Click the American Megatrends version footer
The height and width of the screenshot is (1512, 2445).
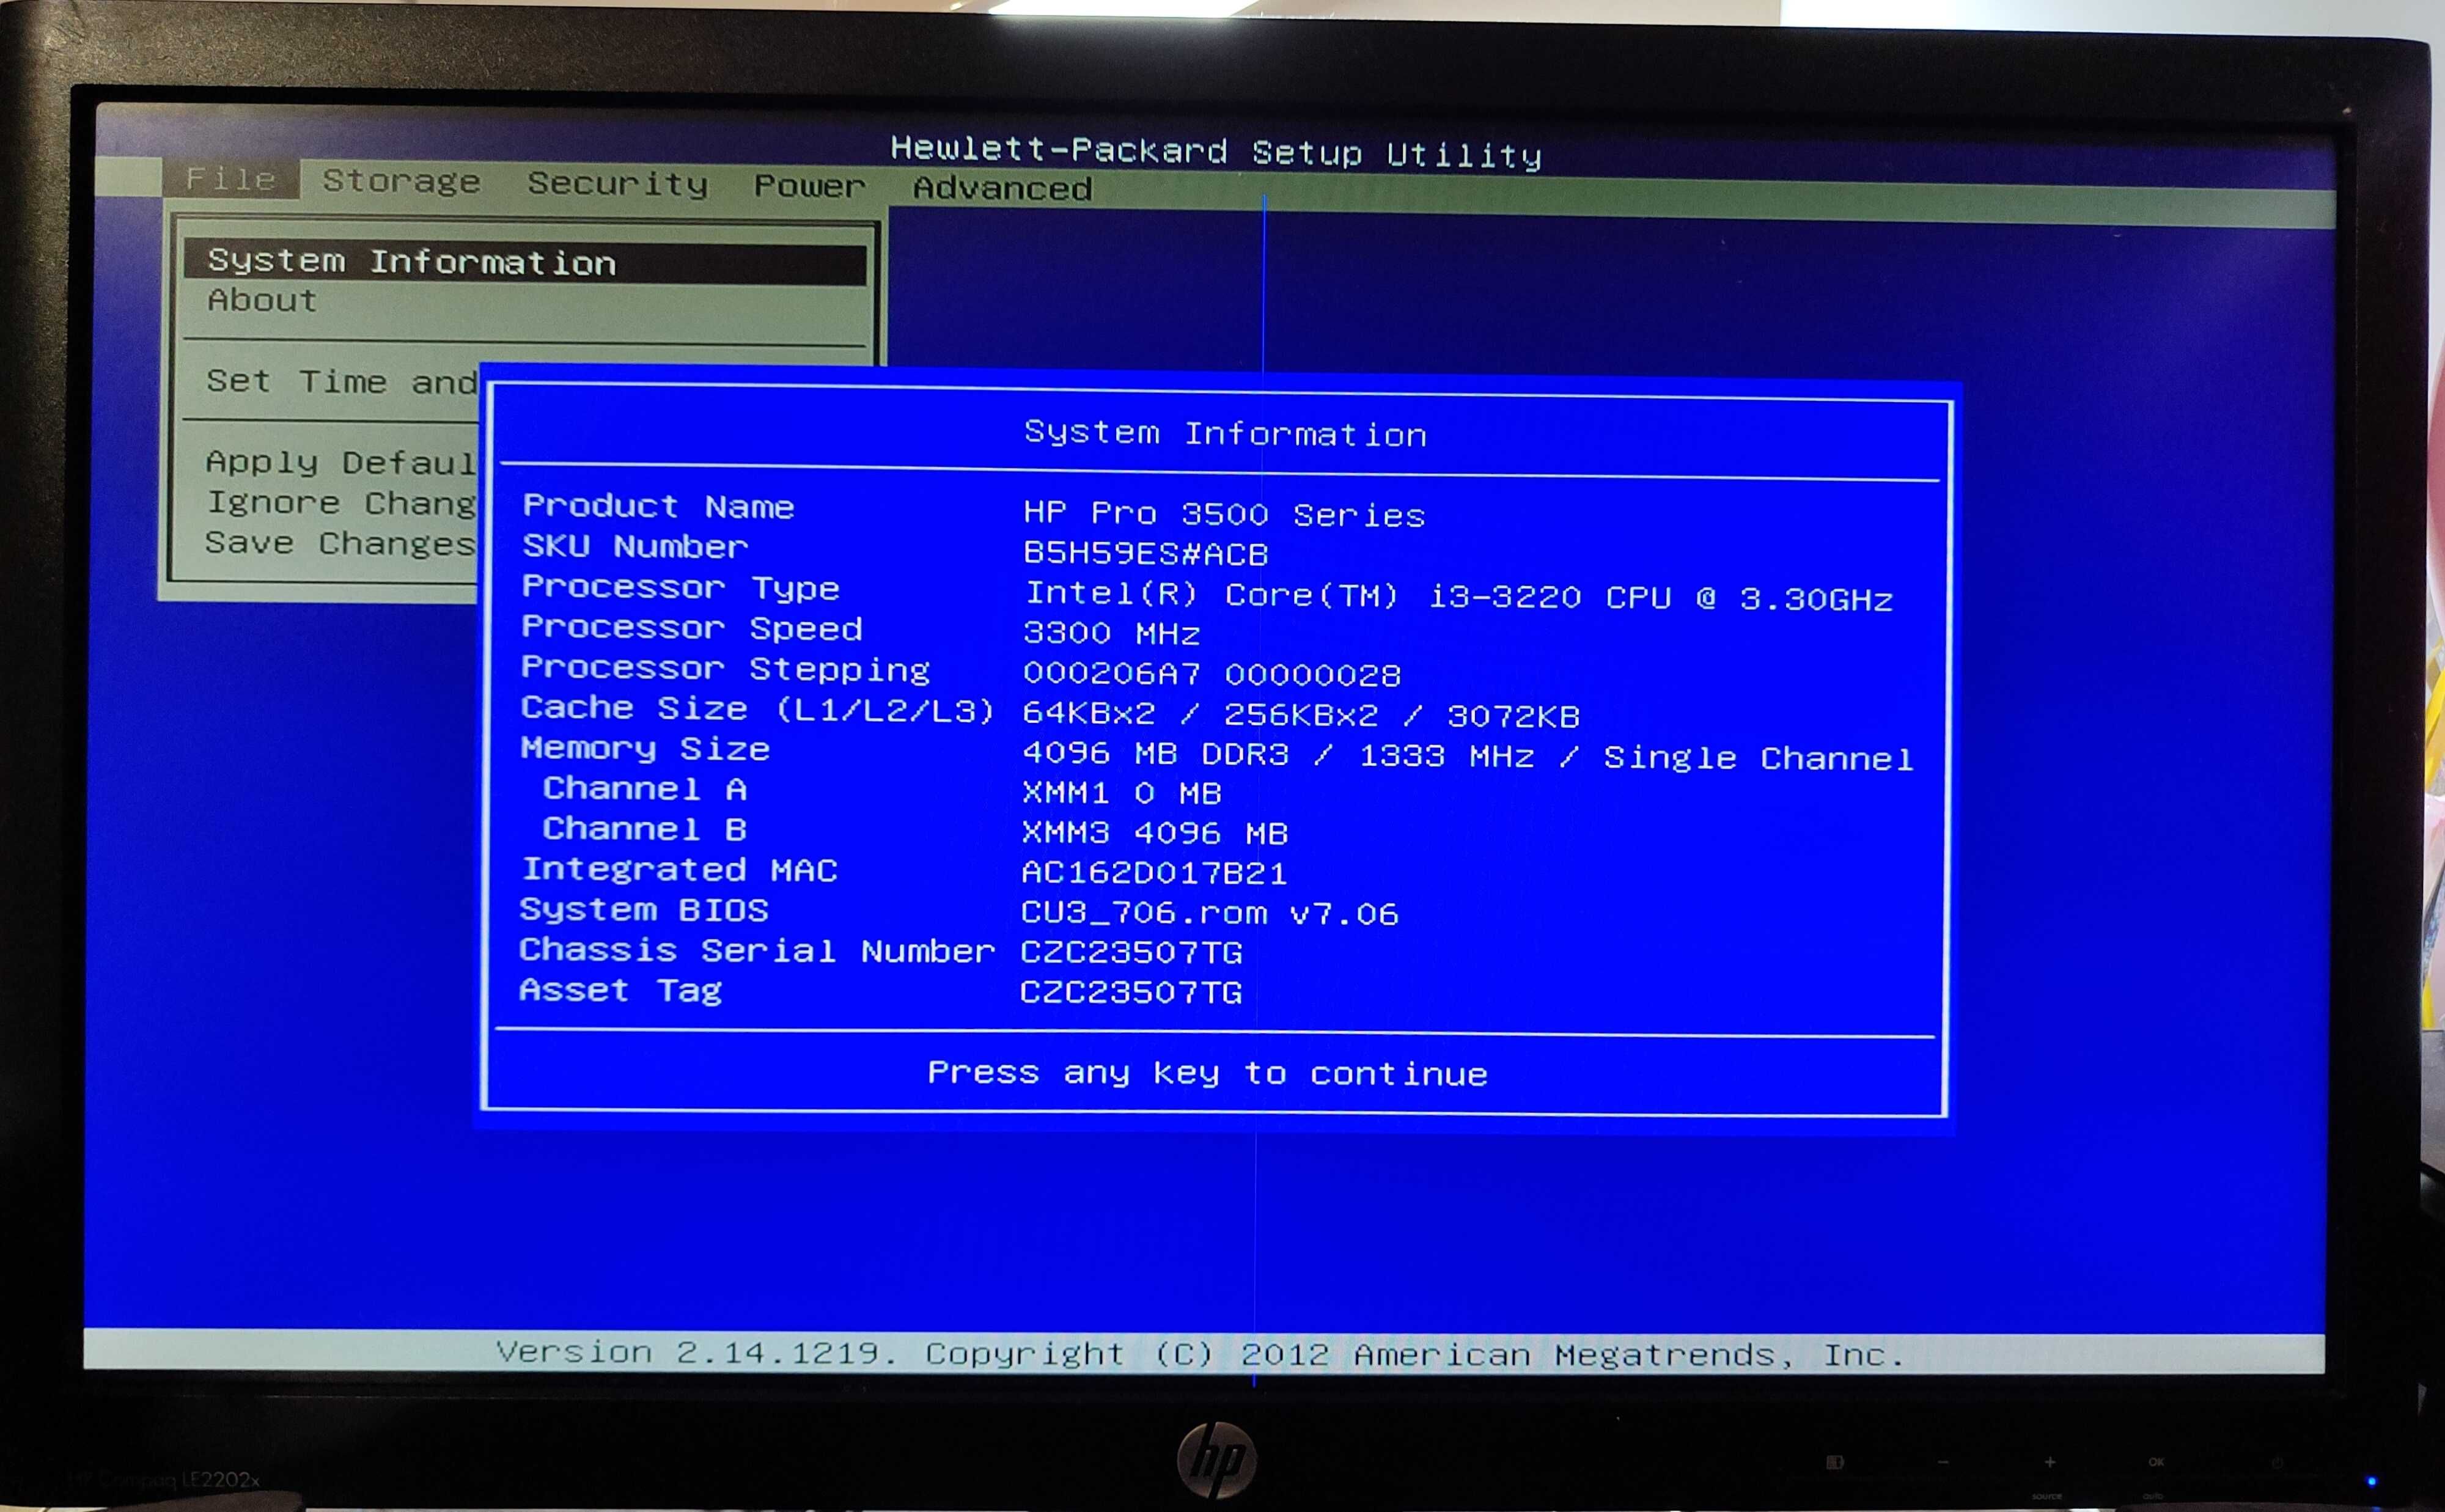coord(1200,1353)
